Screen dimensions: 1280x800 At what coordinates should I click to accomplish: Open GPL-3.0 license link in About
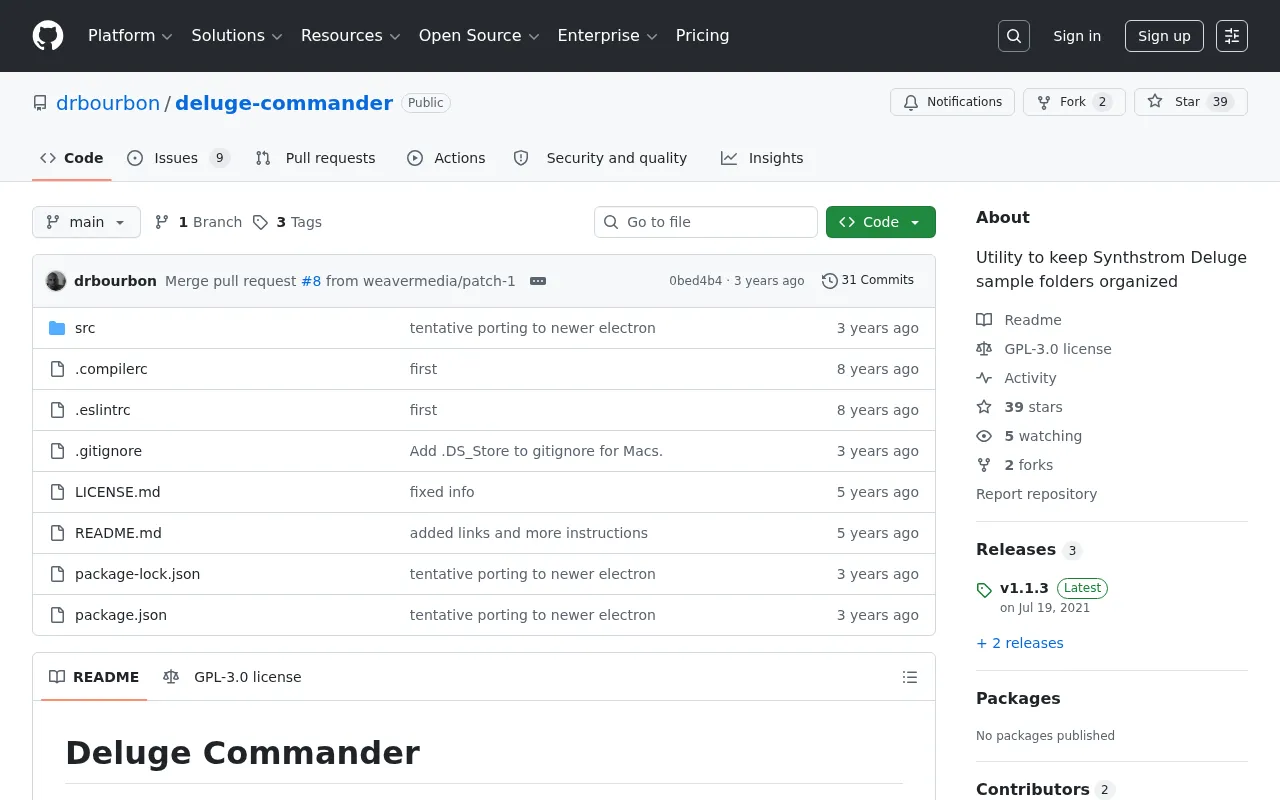(1044, 349)
